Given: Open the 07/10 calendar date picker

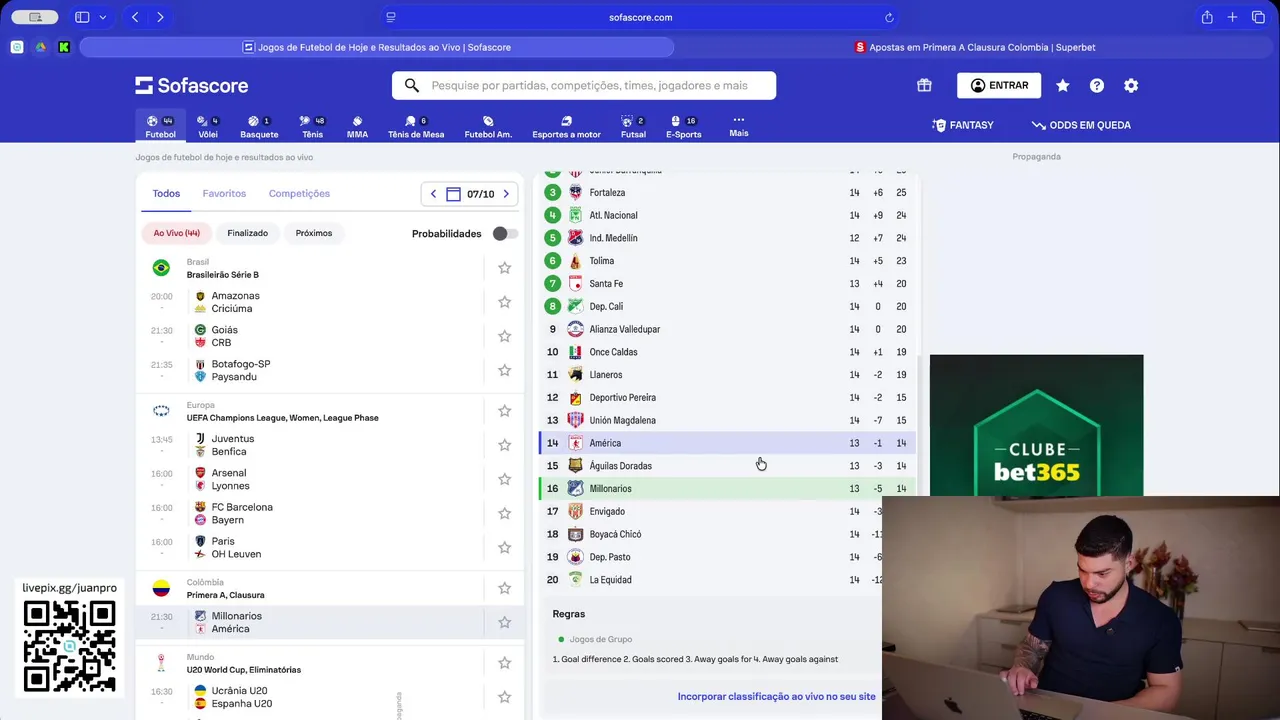Looking at the screenshot, I should (470, 194).
